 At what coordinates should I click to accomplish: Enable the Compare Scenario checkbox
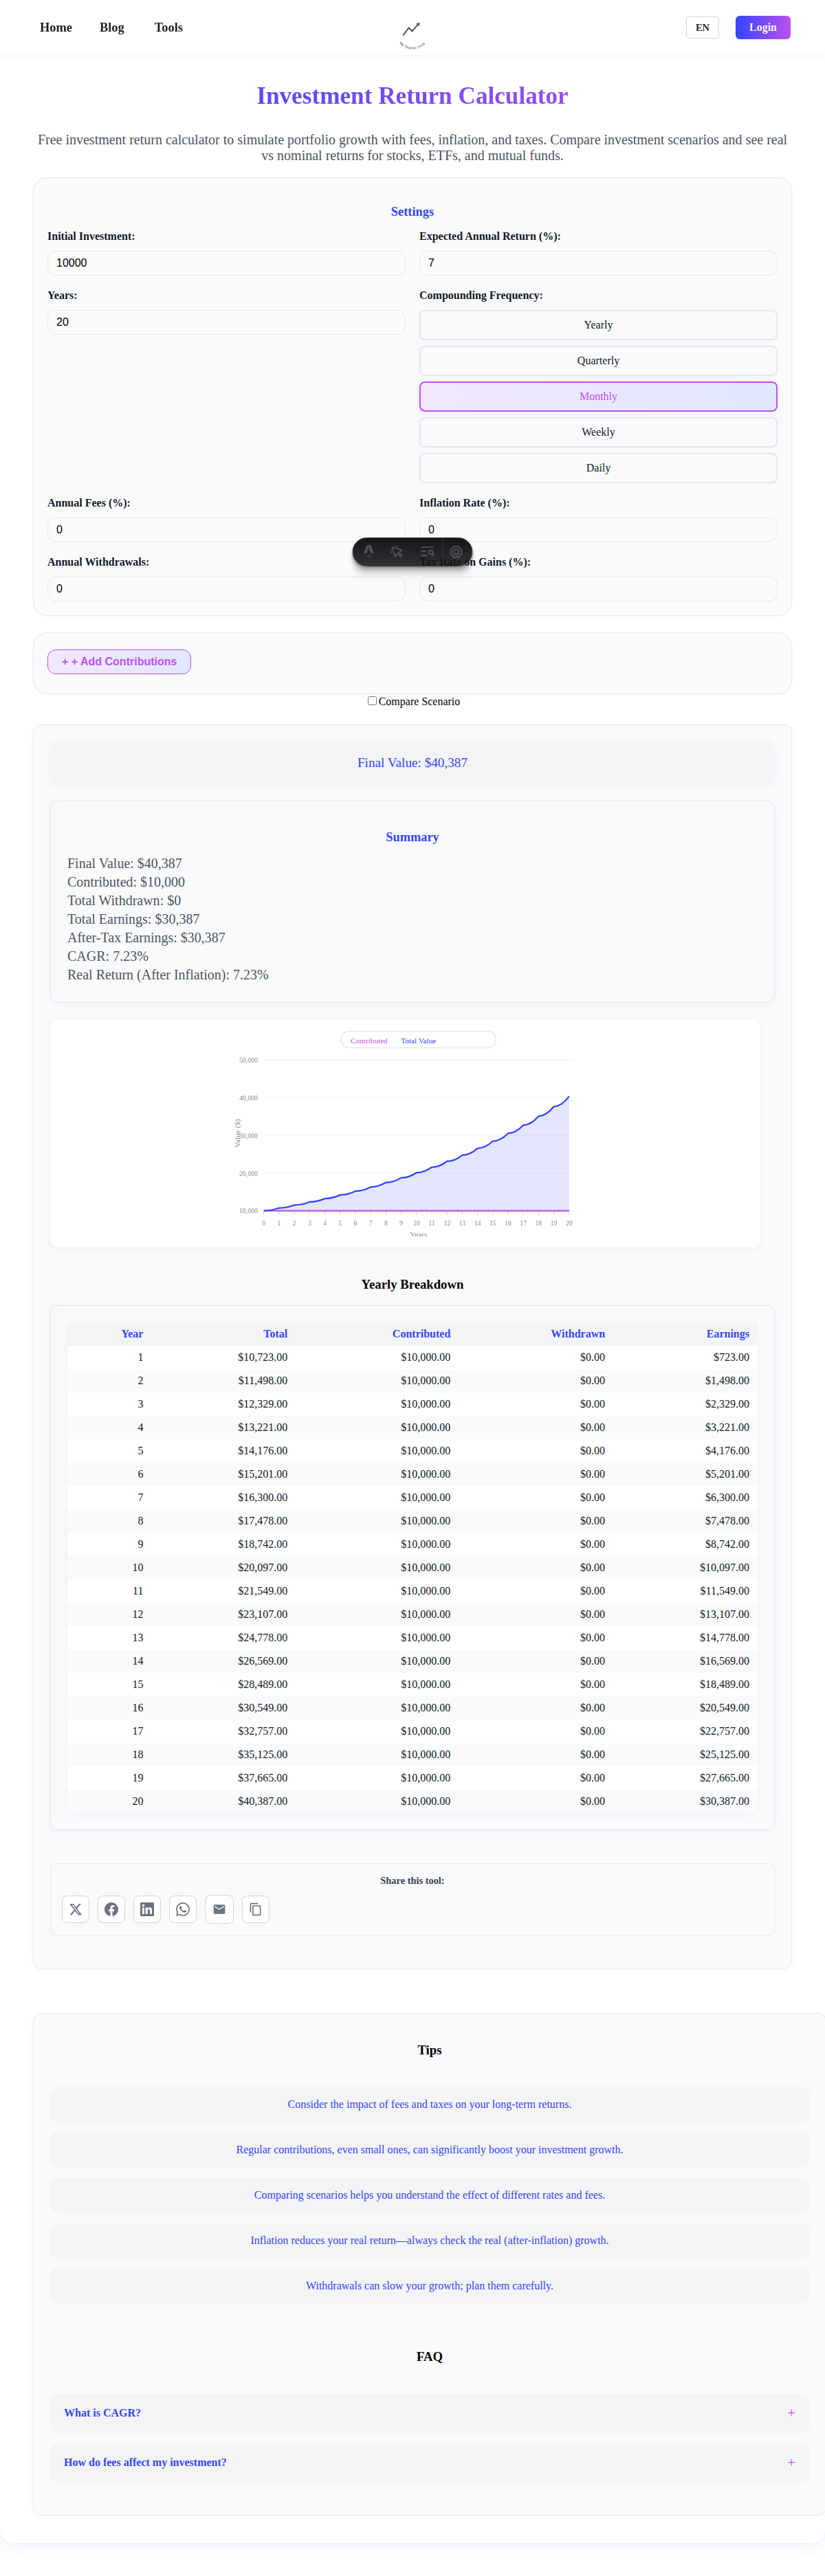[372, 701]
